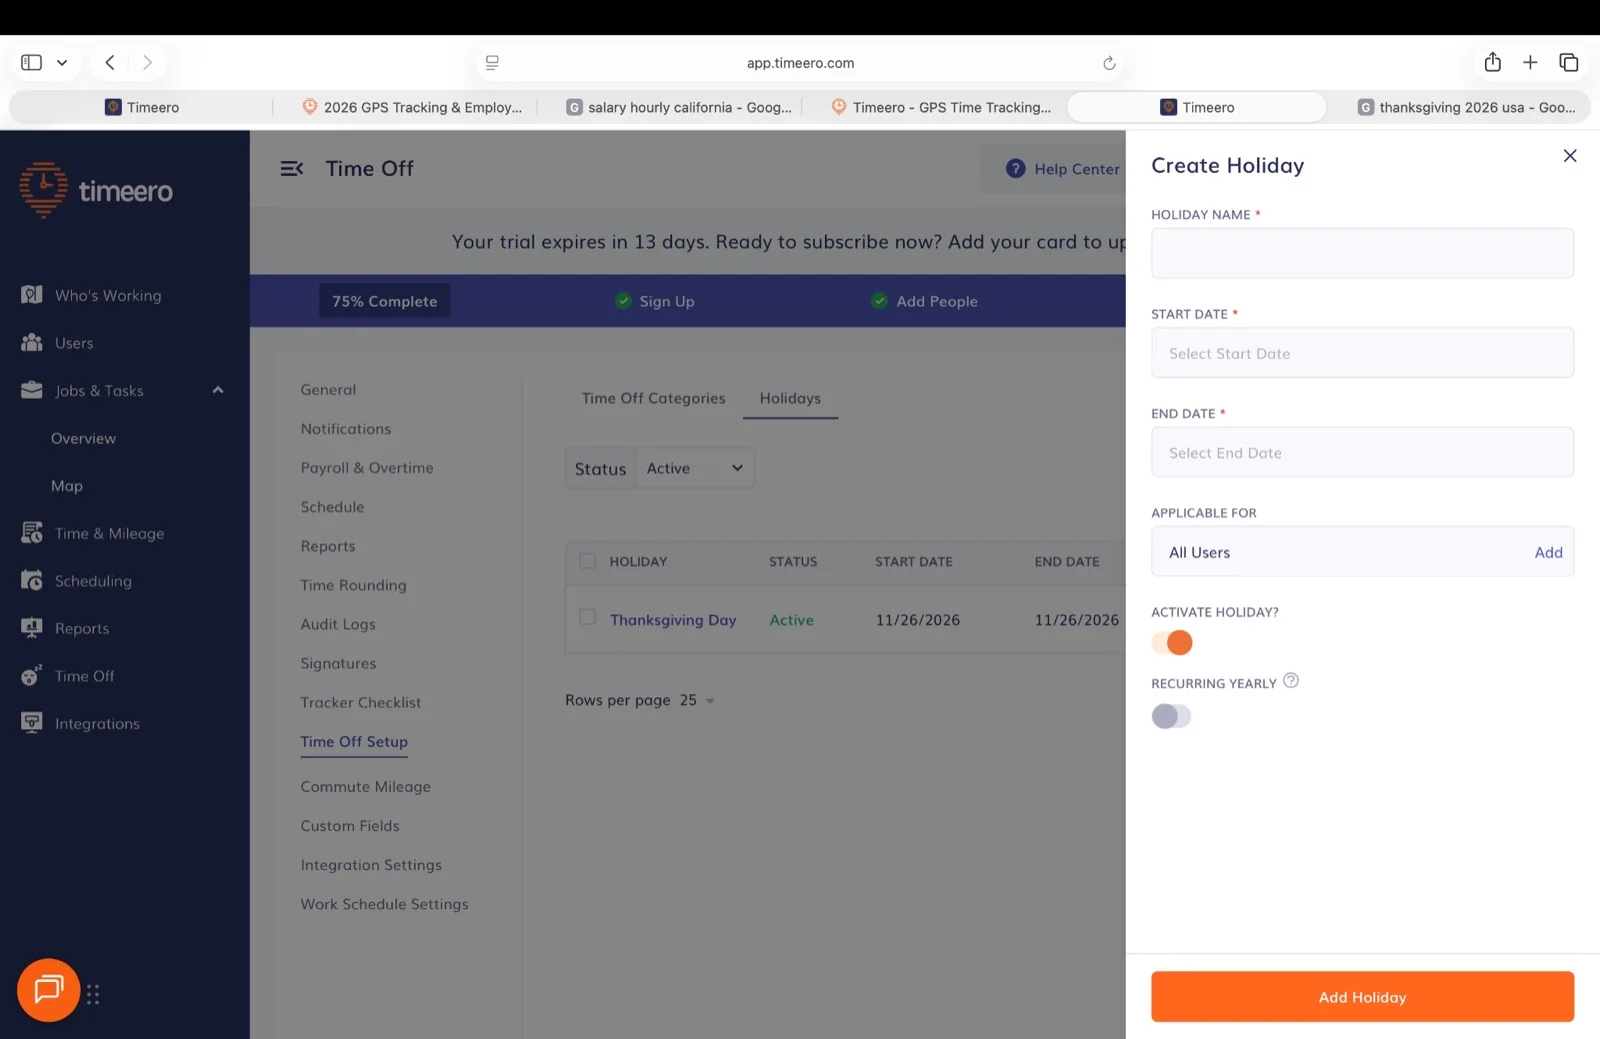Open the orange chat support bubble
1600x1039 pixels.
48,990
